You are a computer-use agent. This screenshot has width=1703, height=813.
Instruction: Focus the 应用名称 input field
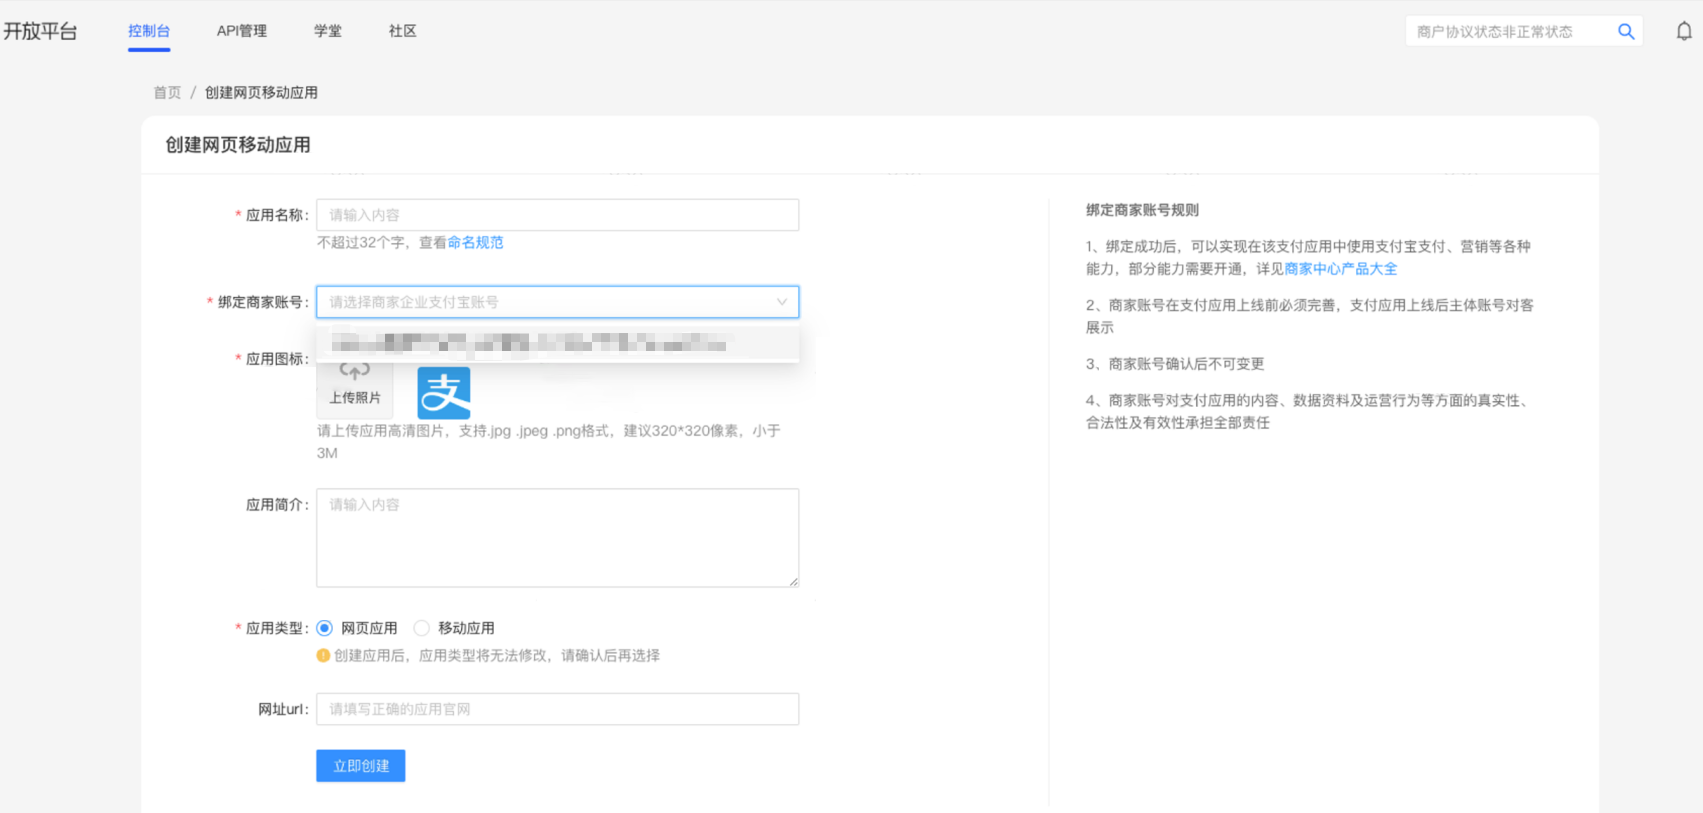point(557,215)
